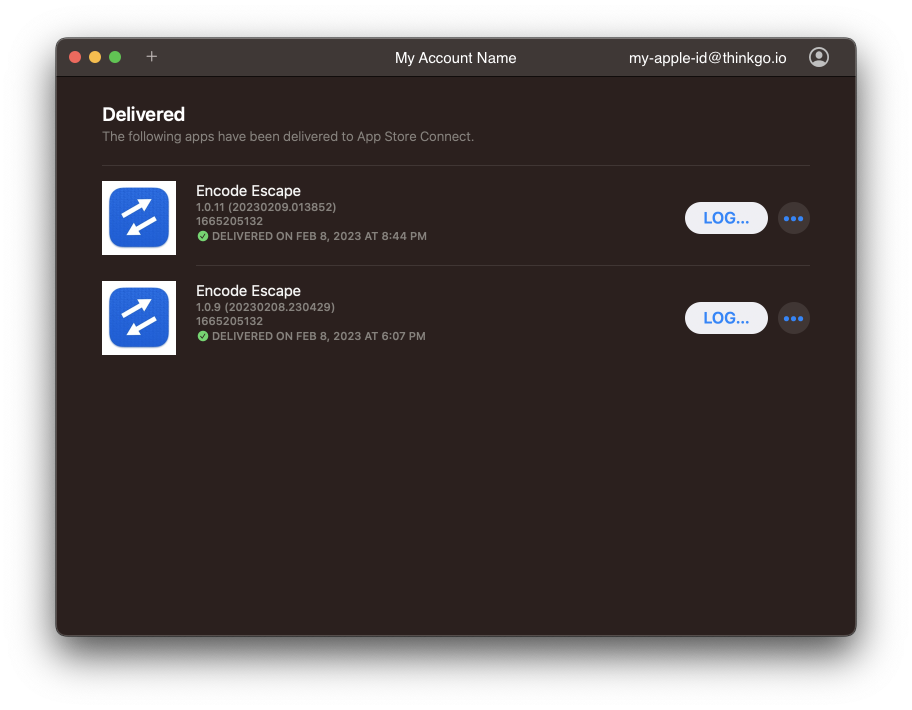Screen dimensions: 912x710
Task: Click the Encode Escape 1.0.9 app icon
Action: (139, 318)
